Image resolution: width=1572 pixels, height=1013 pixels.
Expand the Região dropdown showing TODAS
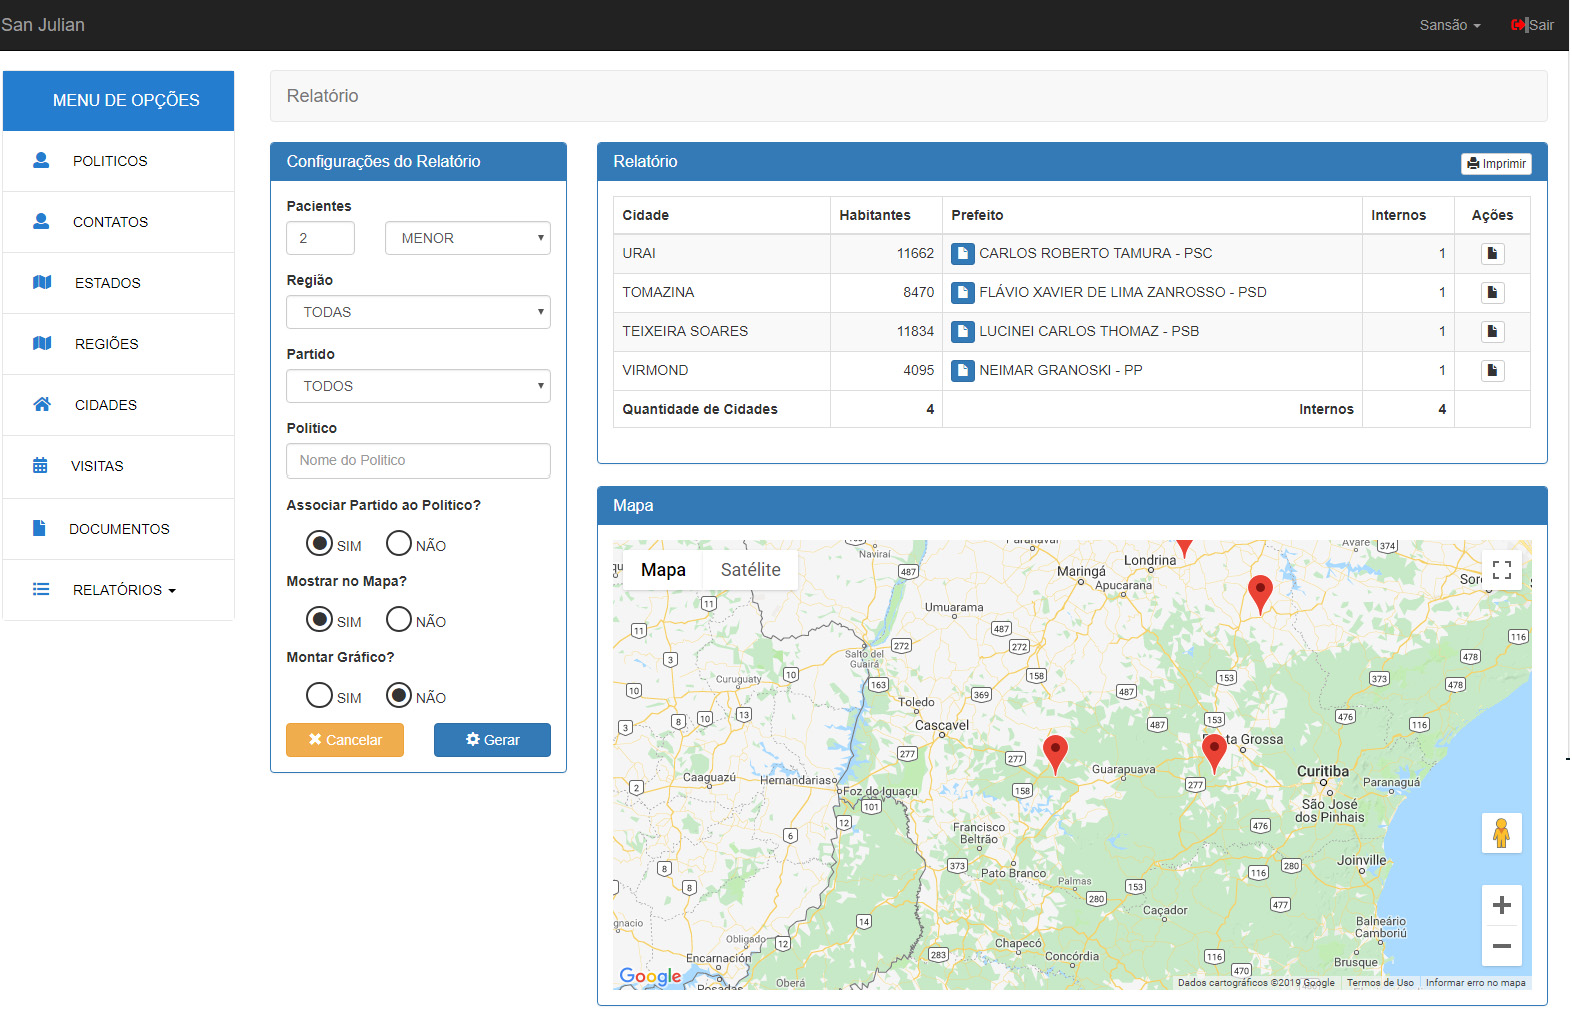pos(418,312)
